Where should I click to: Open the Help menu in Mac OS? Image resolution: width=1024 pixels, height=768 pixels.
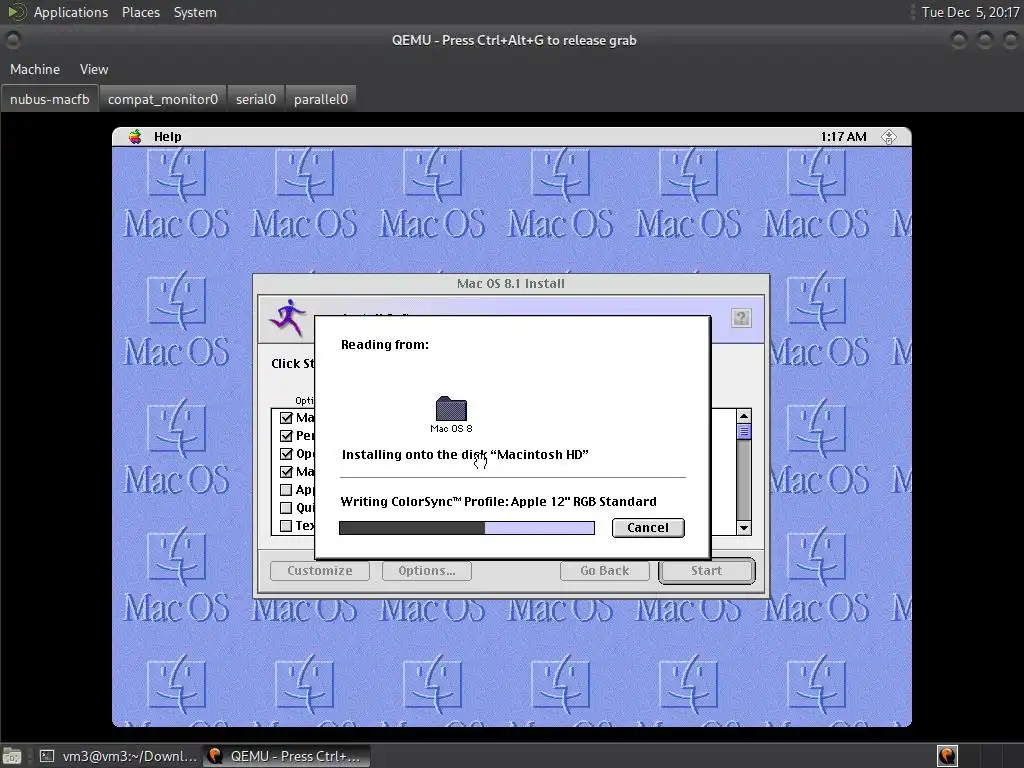168,136
